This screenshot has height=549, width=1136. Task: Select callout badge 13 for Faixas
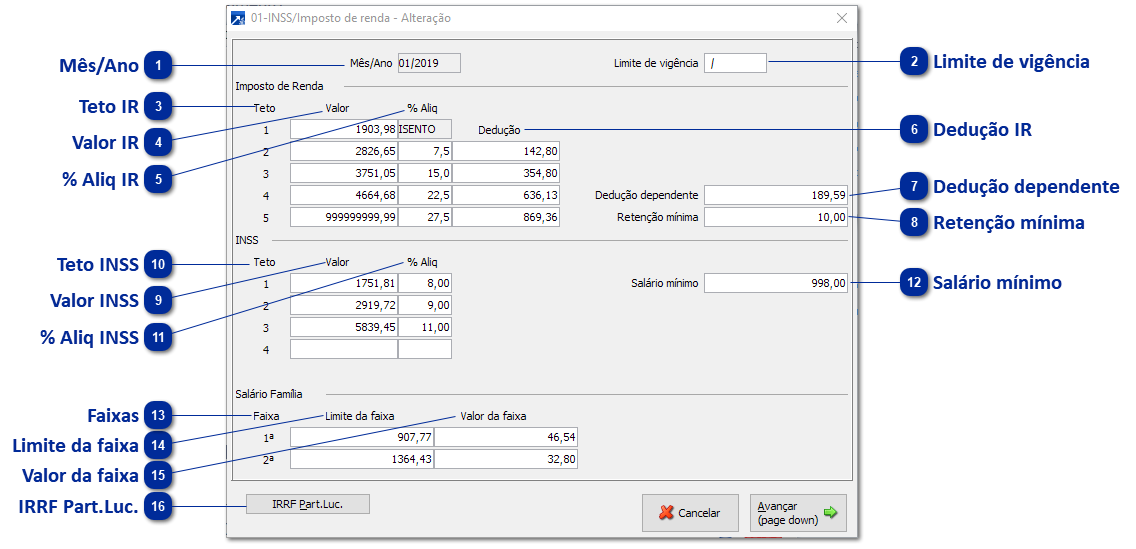click(x=158, y=415)
